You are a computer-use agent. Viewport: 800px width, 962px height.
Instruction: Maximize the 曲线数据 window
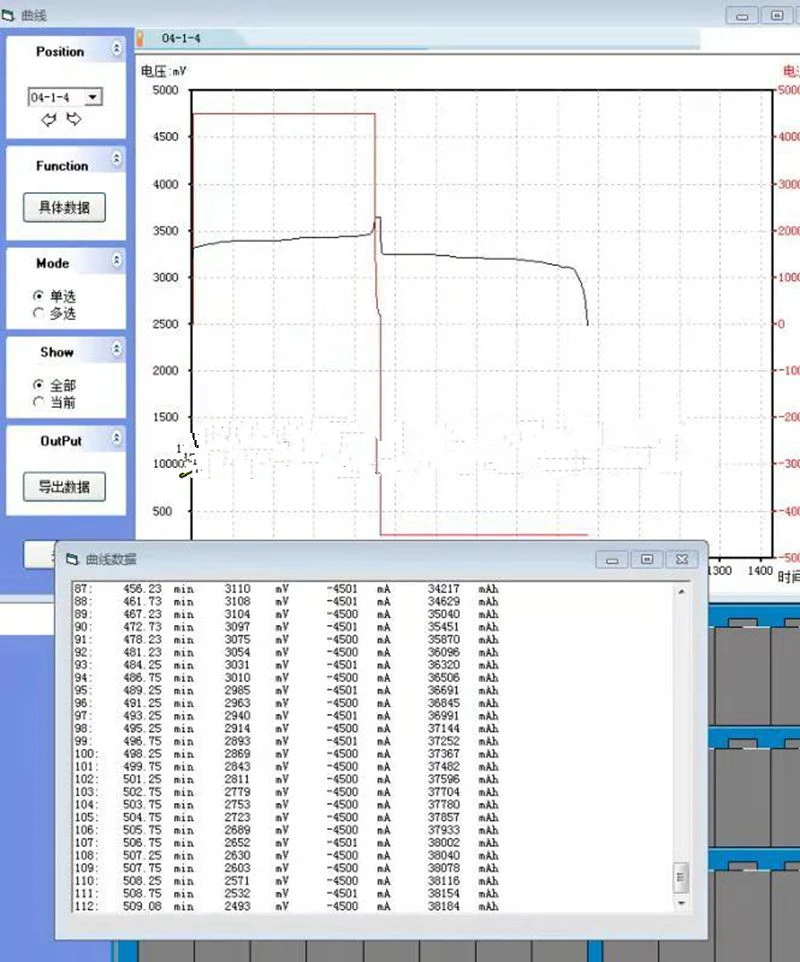(647, 560)
